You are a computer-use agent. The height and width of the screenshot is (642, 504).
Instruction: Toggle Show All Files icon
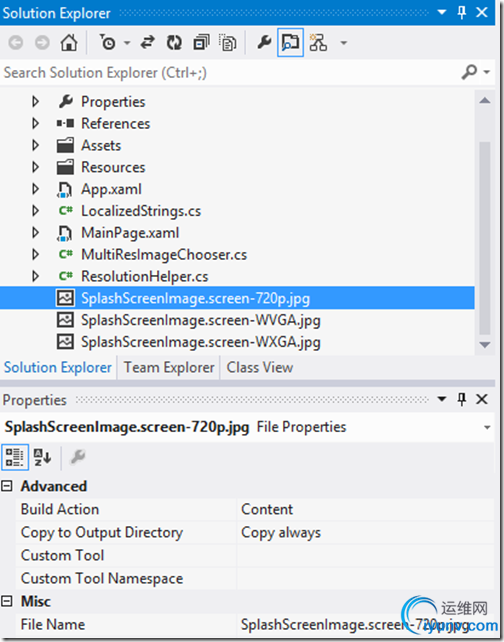228,43
